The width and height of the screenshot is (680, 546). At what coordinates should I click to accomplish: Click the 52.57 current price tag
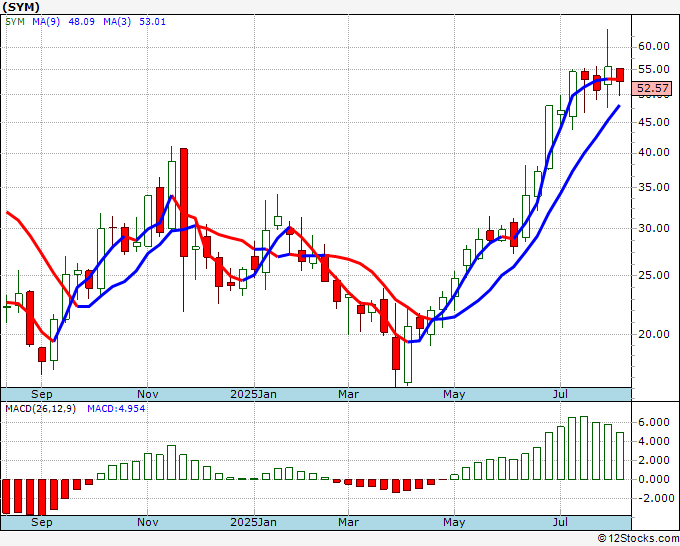point(653,88)
